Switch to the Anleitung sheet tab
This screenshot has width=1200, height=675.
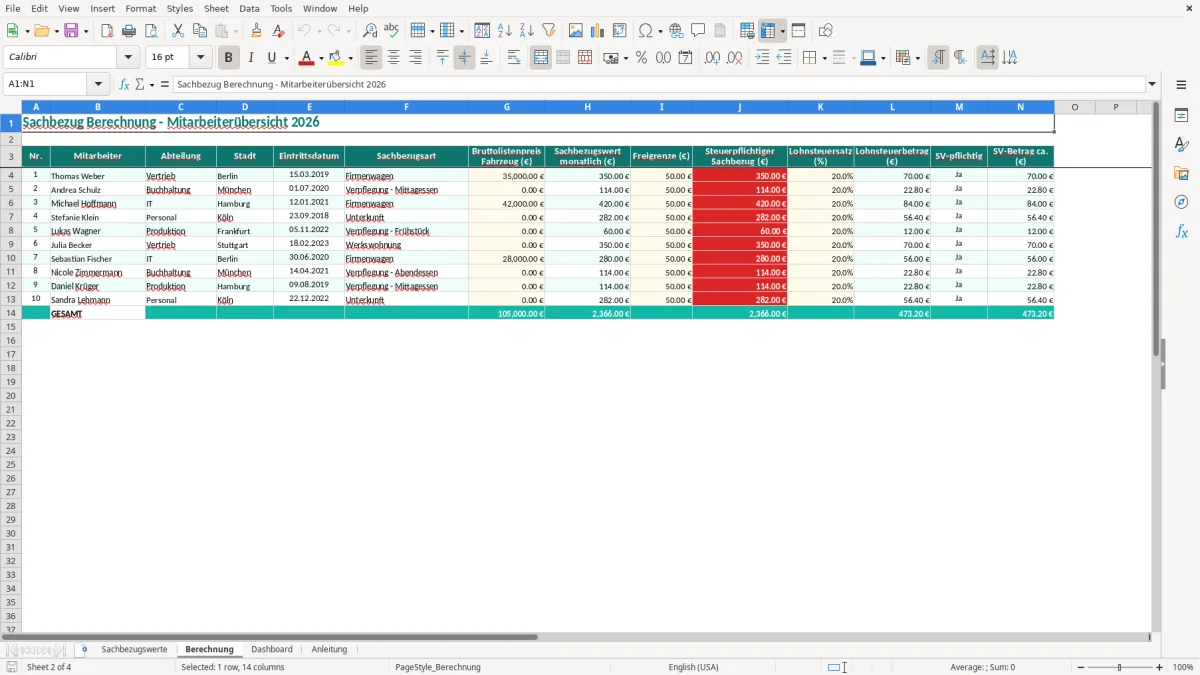click(329, 649)
